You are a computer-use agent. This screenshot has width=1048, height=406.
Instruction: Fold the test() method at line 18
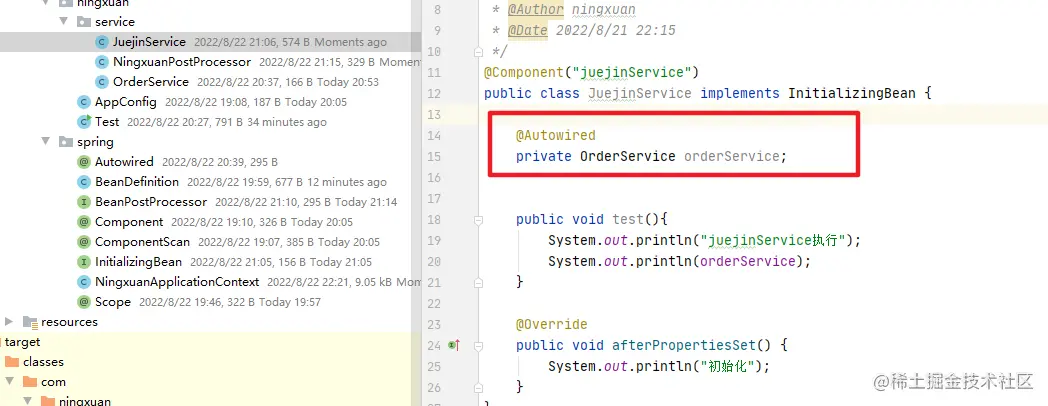pyautogui.click(x=478, y=219)
